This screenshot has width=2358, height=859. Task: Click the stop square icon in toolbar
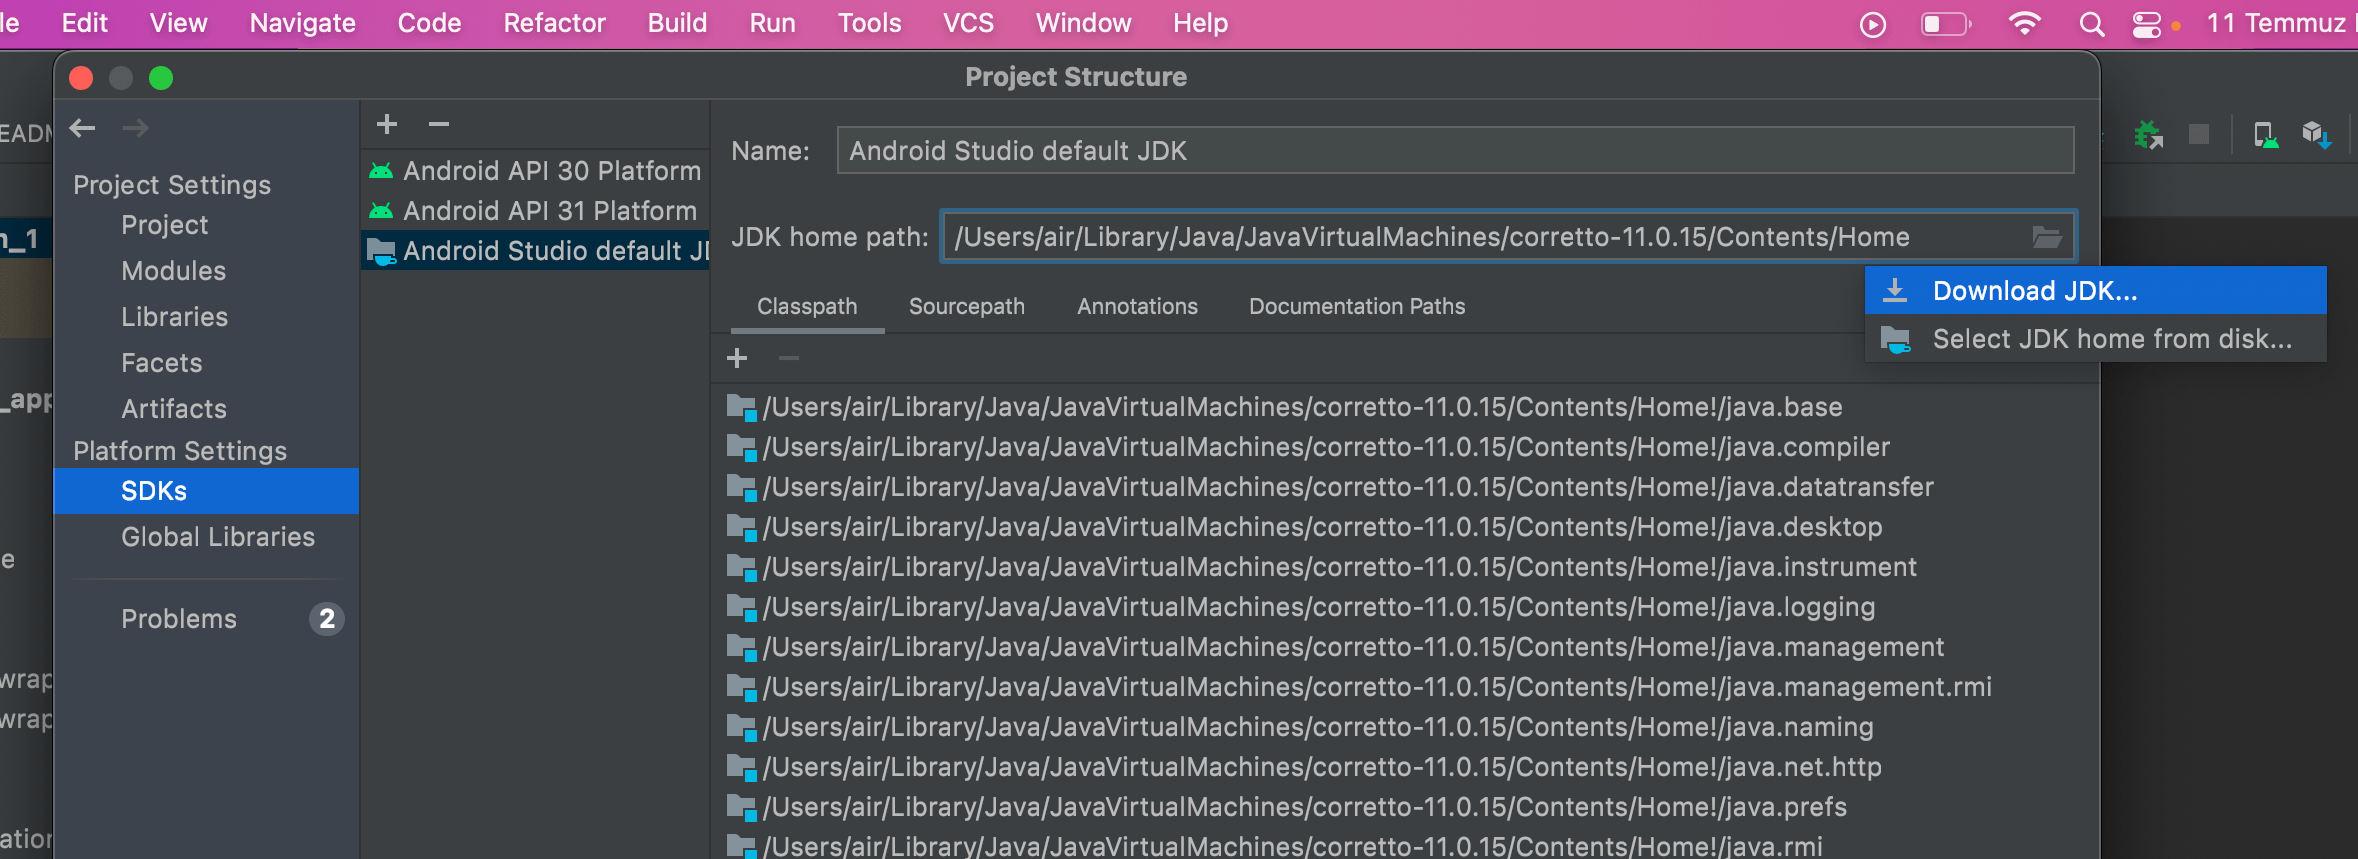click(x=2199, y=134)
